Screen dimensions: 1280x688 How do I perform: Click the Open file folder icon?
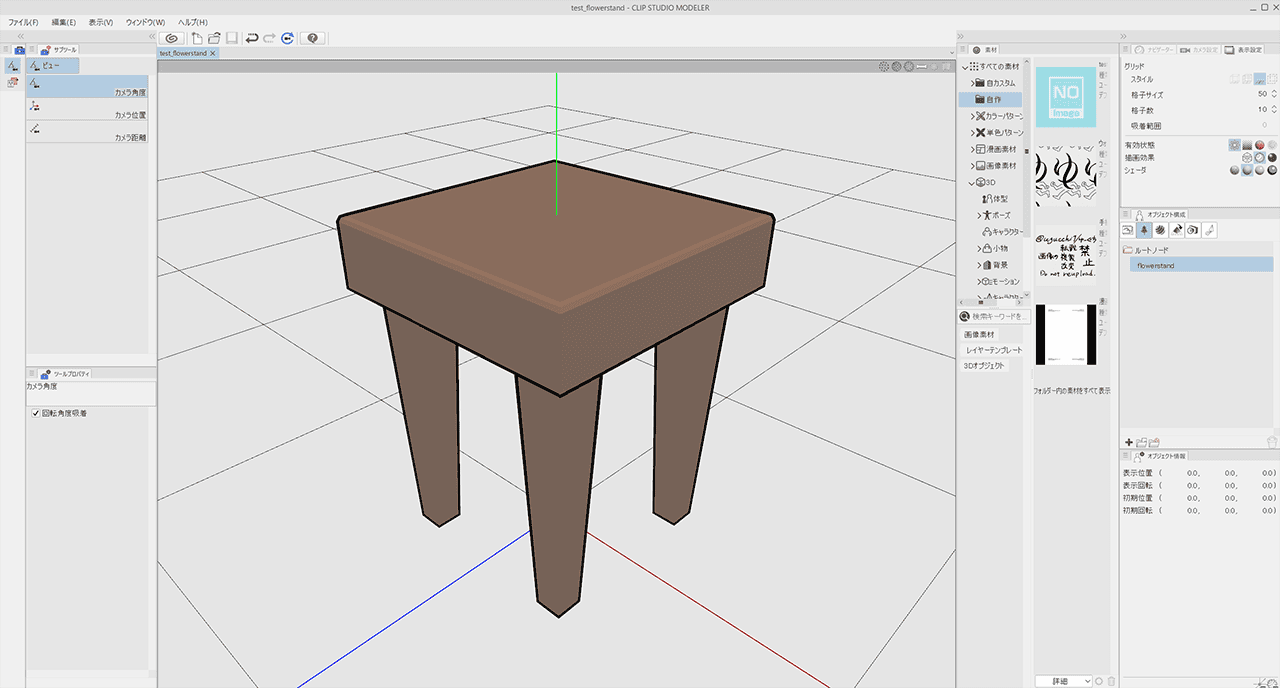(214, 38)
